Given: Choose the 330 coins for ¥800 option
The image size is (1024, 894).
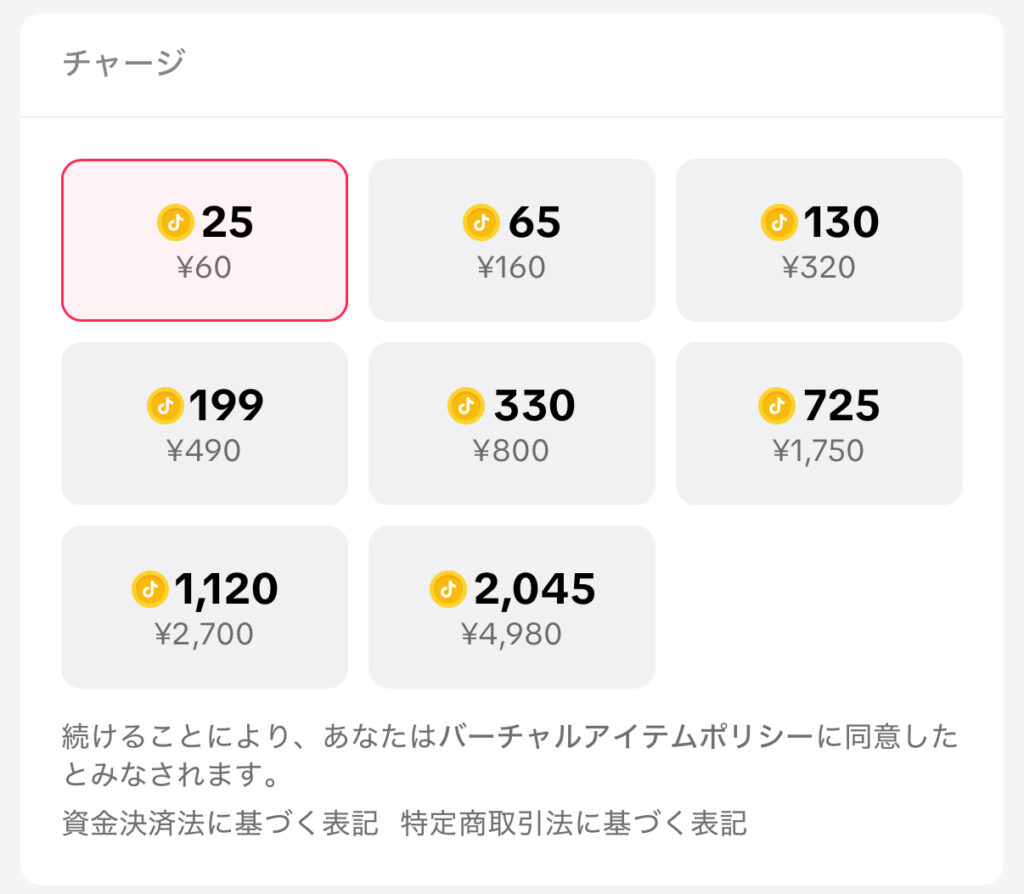Looking at the screenshot, I should point(511,422).
